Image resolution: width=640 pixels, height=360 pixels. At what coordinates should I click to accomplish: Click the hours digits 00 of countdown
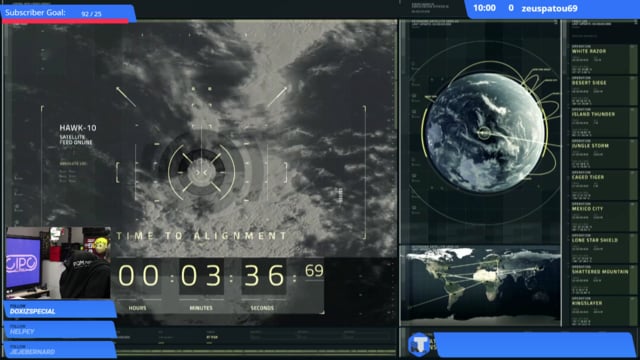(139, 275)
